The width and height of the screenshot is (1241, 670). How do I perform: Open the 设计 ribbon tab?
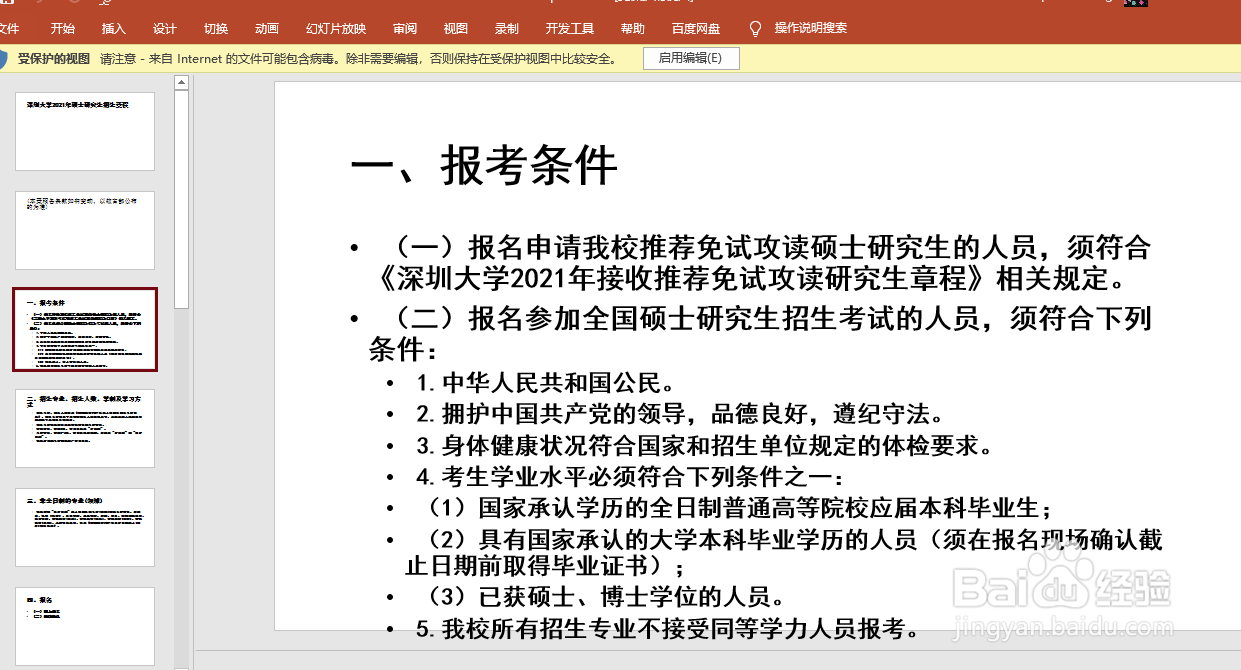(165, 28)
